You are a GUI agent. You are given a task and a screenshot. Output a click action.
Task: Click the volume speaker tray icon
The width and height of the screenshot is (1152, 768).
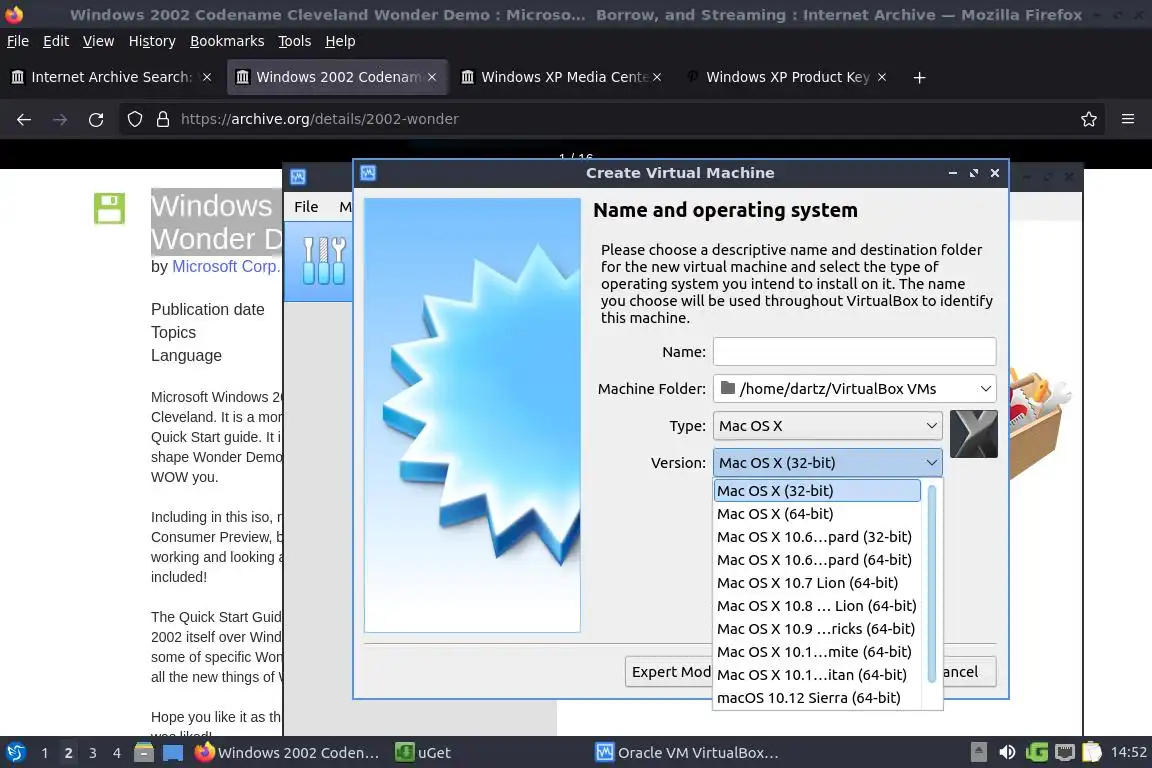click(x=1007, y=753)
